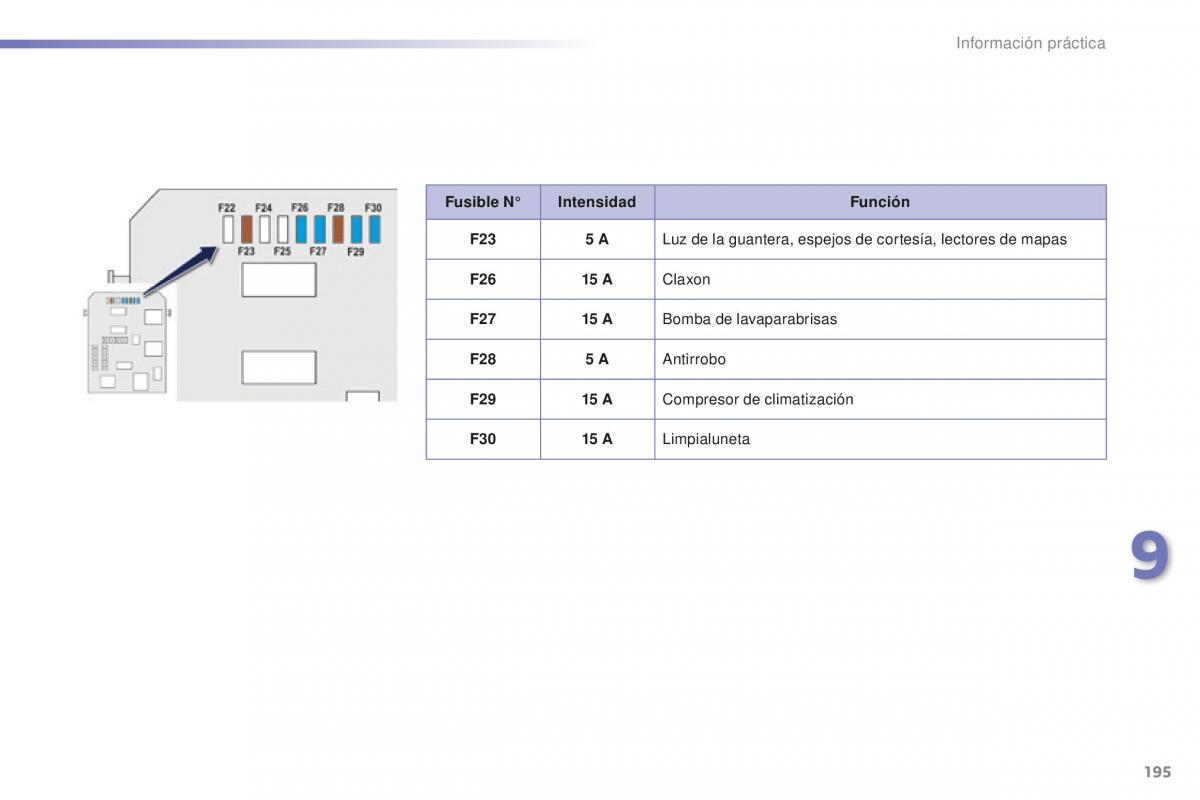Viewport: 1200px width, 800px height.
Task: Select the 'Compresor de climatización' cell
Action: click(x=880, y=399)
